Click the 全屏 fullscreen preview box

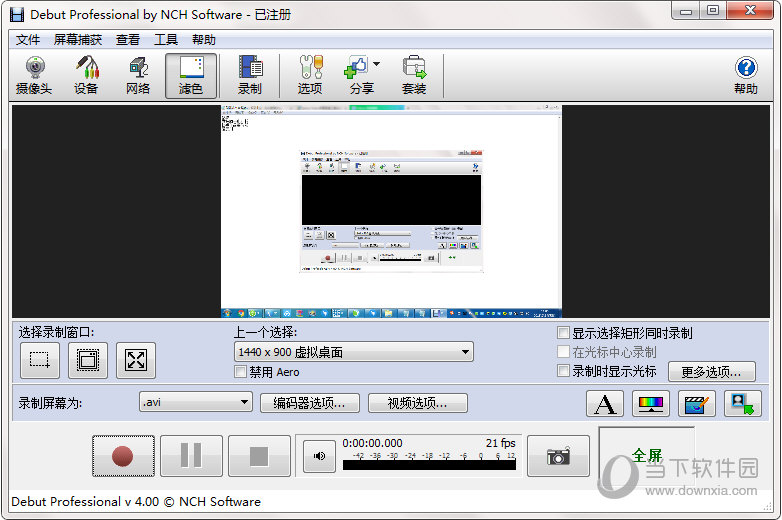coord(646,454)
